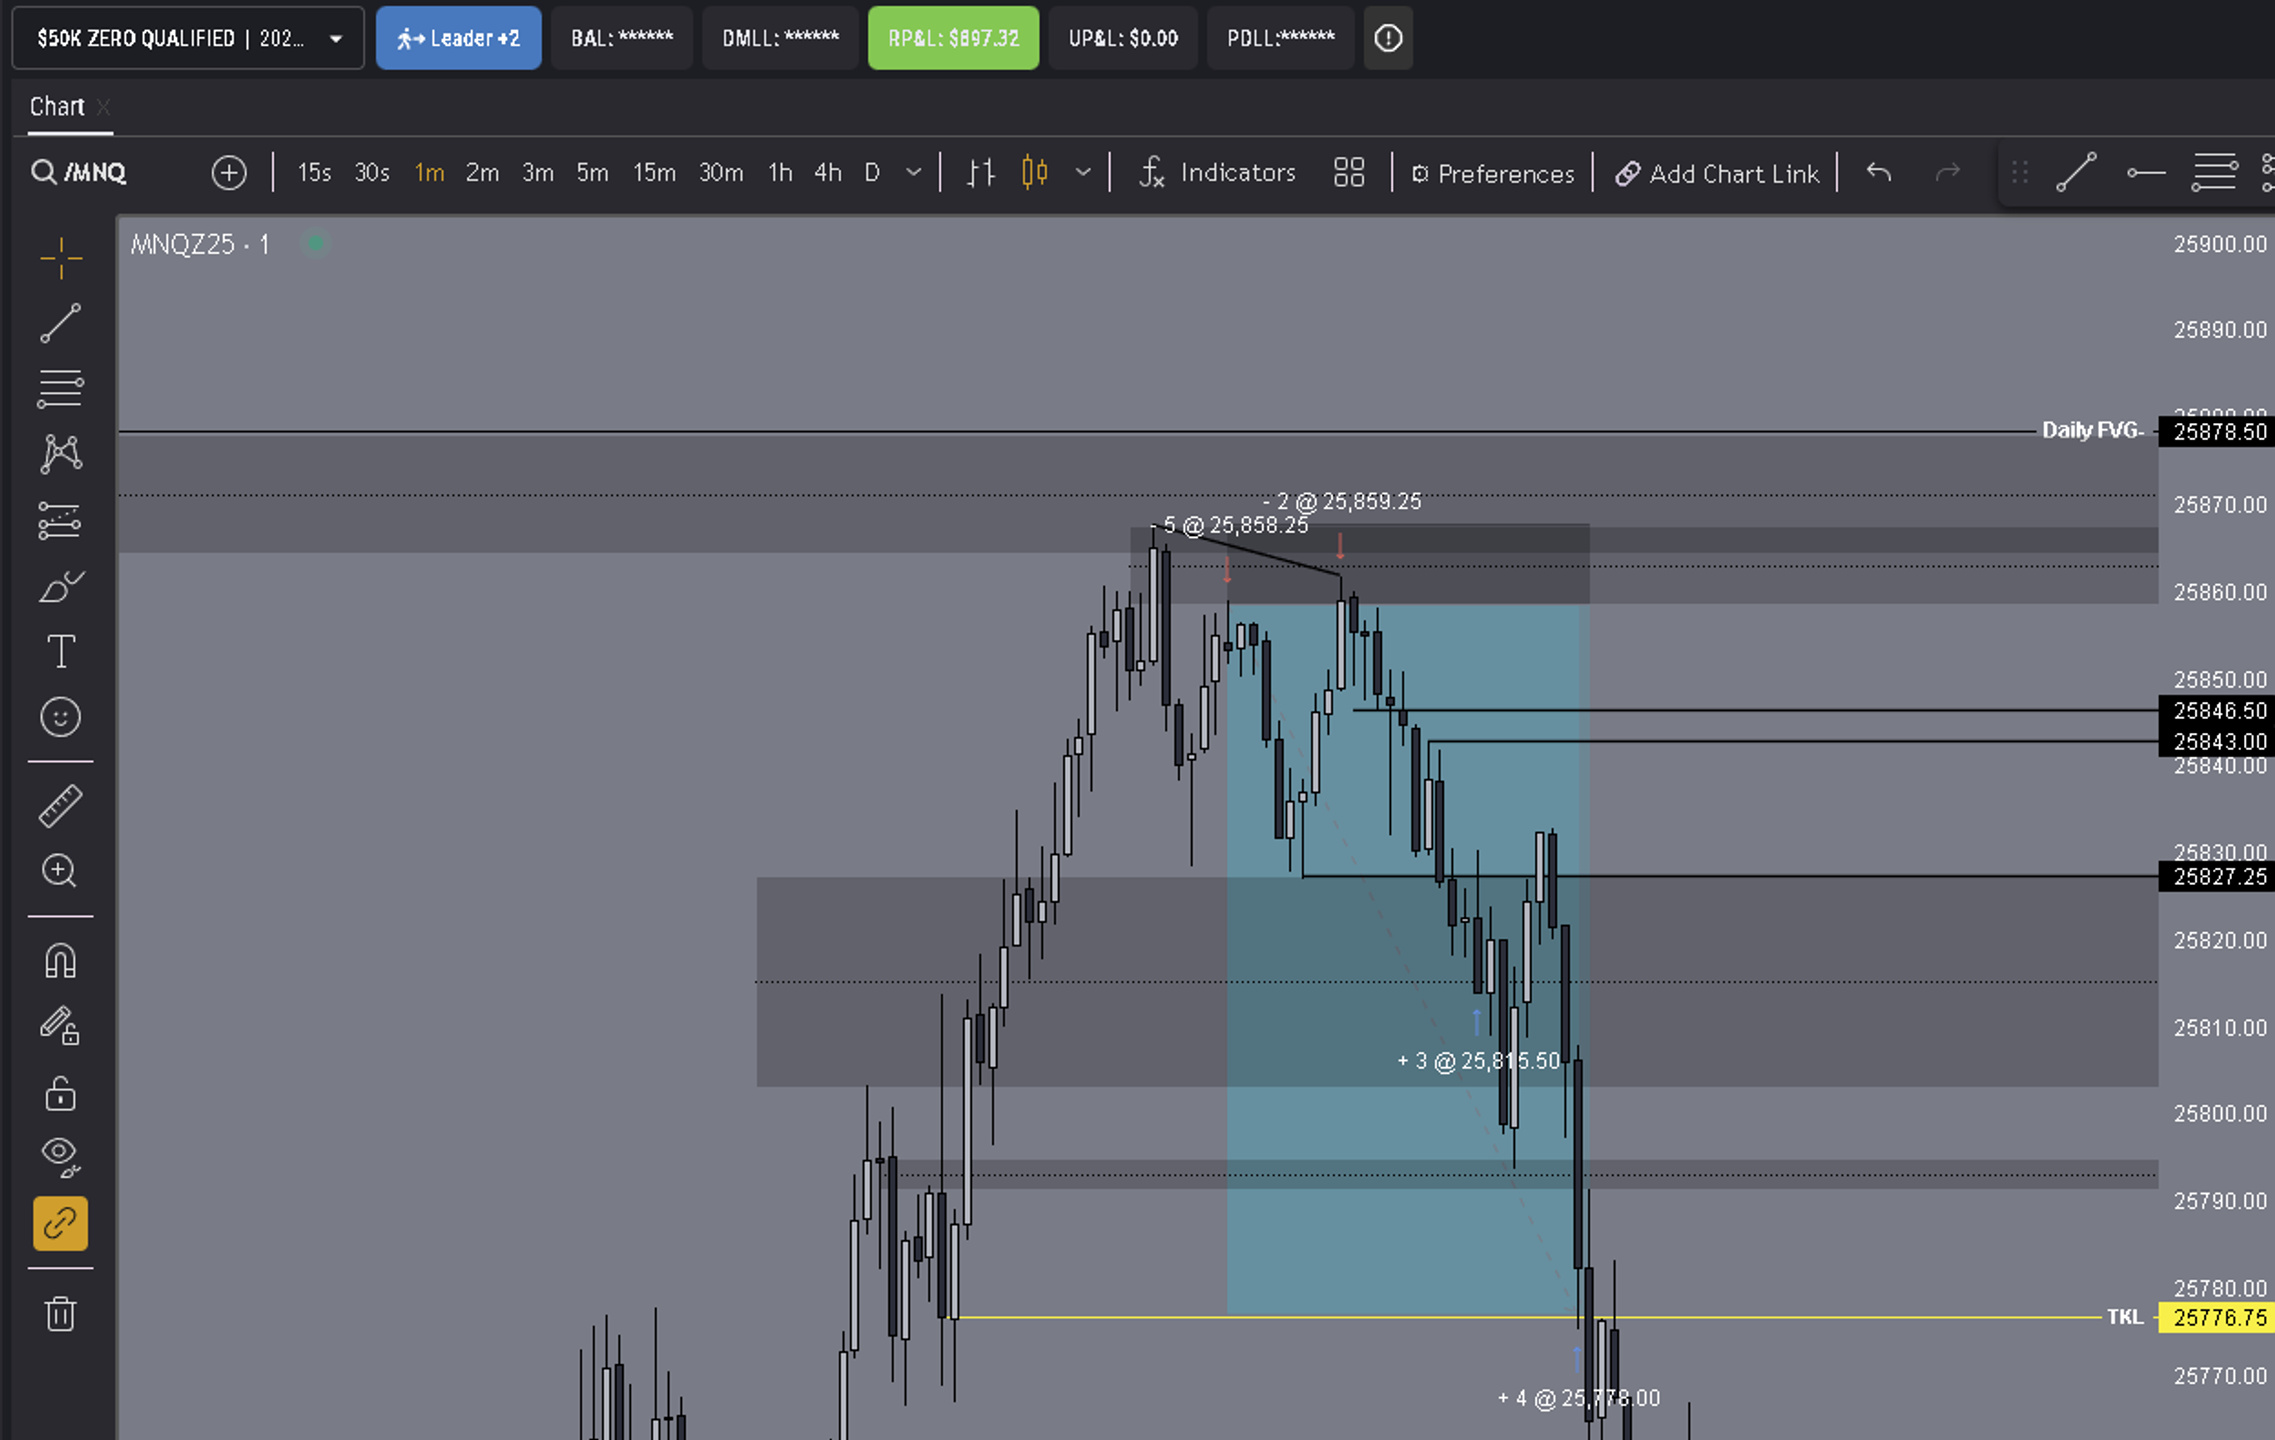Click the 25846.50 price level label
Image resolution: width=2275 pixels, height=1440 pixels.
click(2216, 710)
